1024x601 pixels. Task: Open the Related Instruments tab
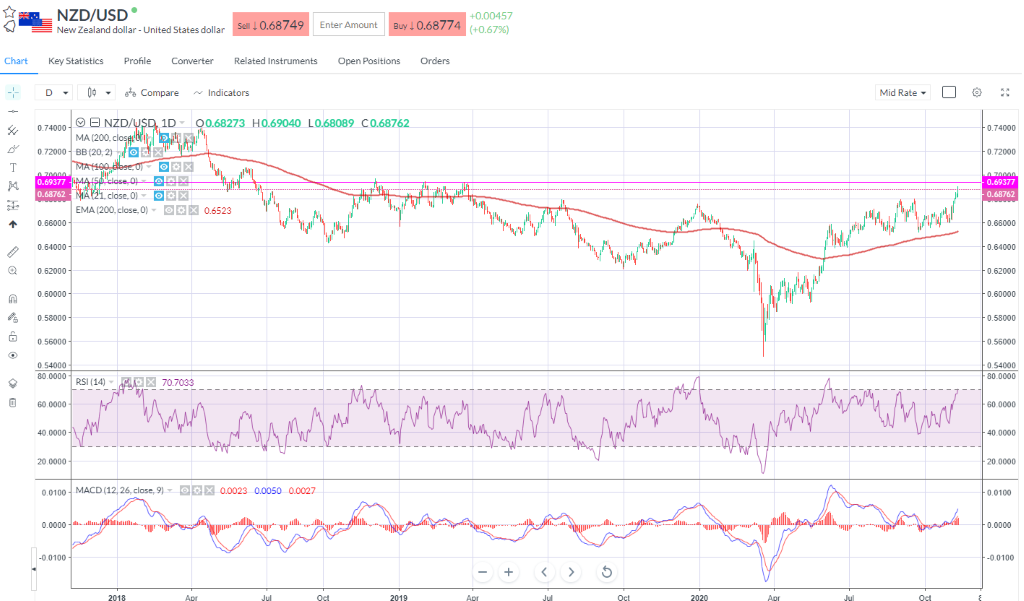[x=275, y=61]
